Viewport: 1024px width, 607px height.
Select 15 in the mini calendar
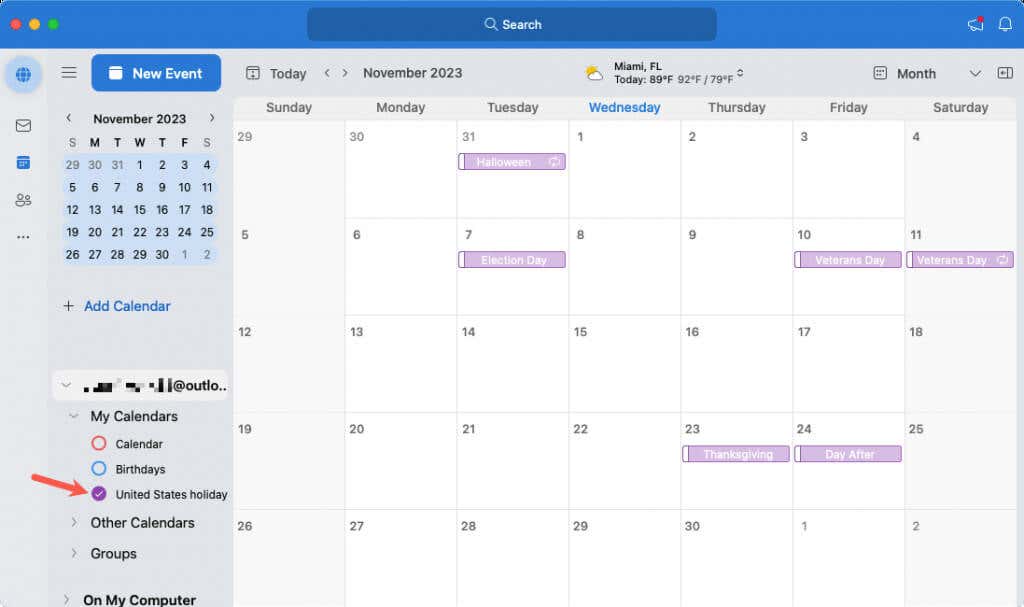tap(140, 210)
